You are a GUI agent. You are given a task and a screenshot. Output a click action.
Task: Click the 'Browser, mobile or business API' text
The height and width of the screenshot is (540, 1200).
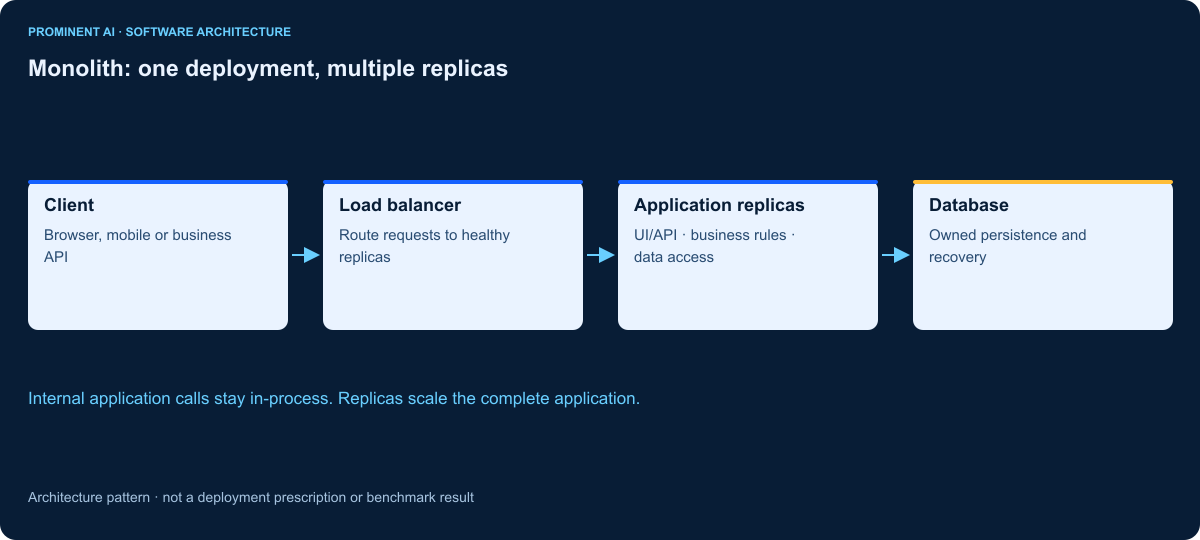coord(138,246)
